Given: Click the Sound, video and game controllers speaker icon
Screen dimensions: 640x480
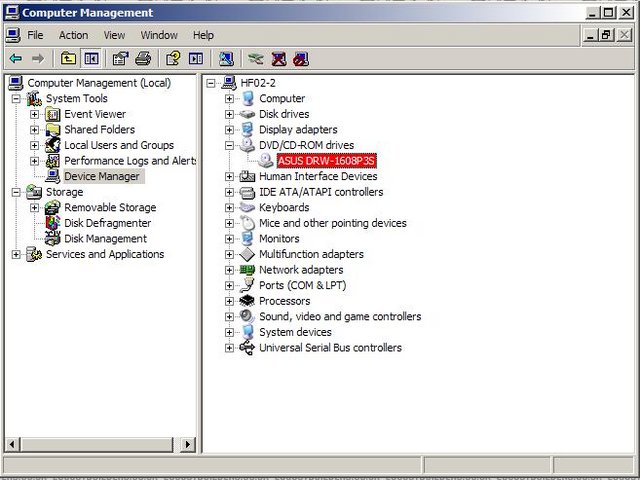Looking at the screenshot, I should click(x=247, y=316).
